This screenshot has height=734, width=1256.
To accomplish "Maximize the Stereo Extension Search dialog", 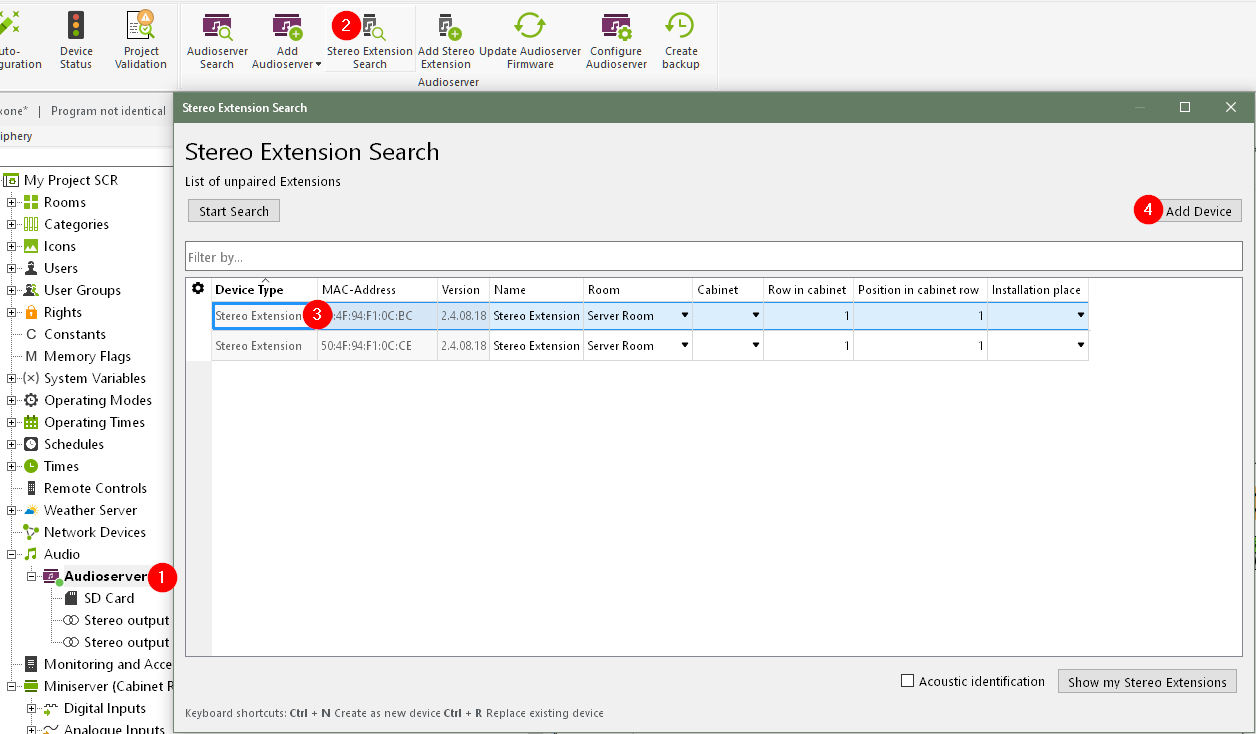I will coord(1185,107).
